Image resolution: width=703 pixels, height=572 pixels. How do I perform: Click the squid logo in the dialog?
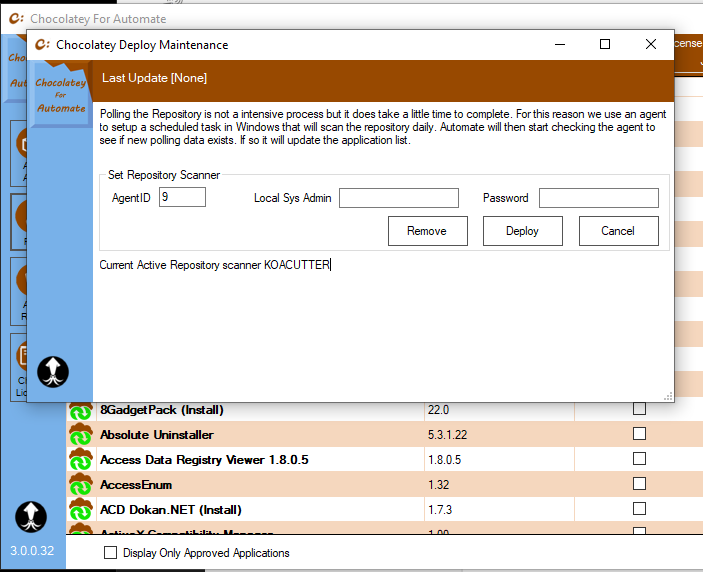click(x=52, y=371)
